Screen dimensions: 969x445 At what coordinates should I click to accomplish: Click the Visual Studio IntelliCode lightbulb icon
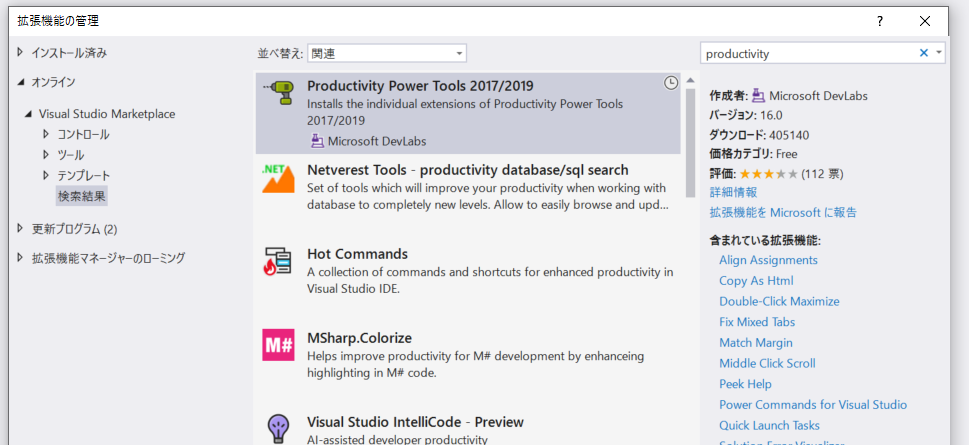277,428
